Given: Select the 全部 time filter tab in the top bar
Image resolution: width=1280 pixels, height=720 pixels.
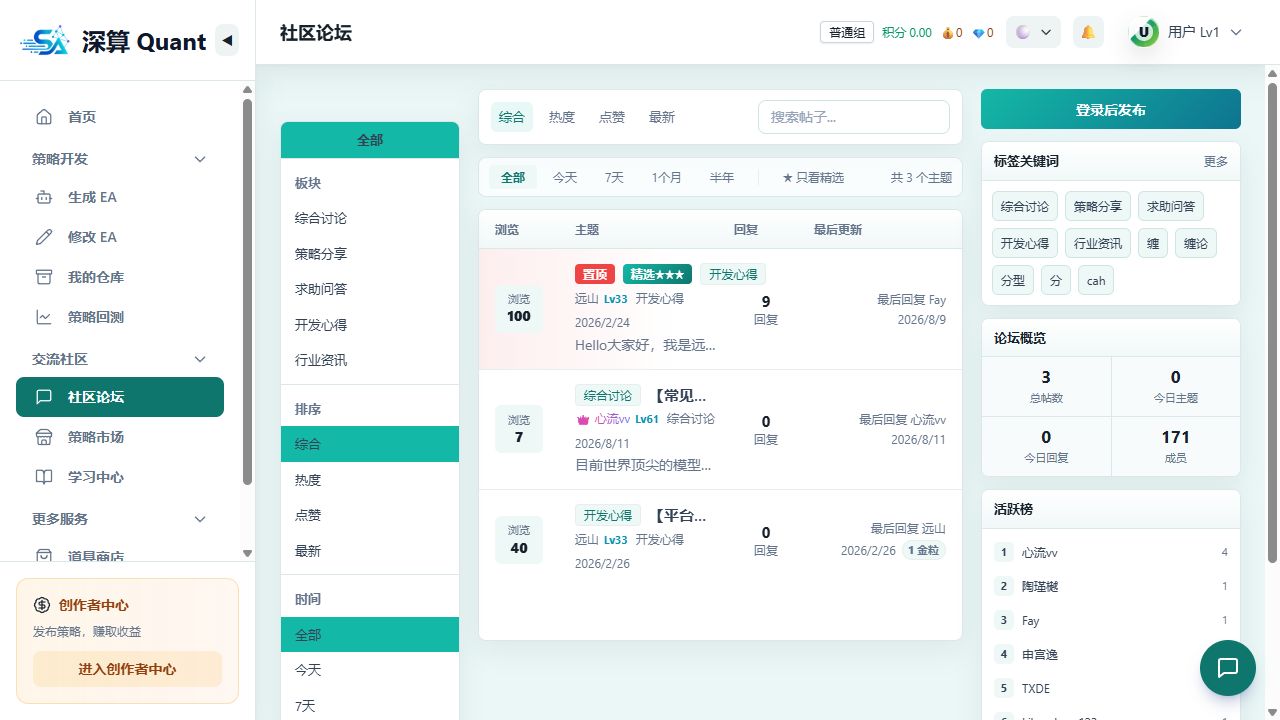Looking at the screenshot, I should click(513, 177).
